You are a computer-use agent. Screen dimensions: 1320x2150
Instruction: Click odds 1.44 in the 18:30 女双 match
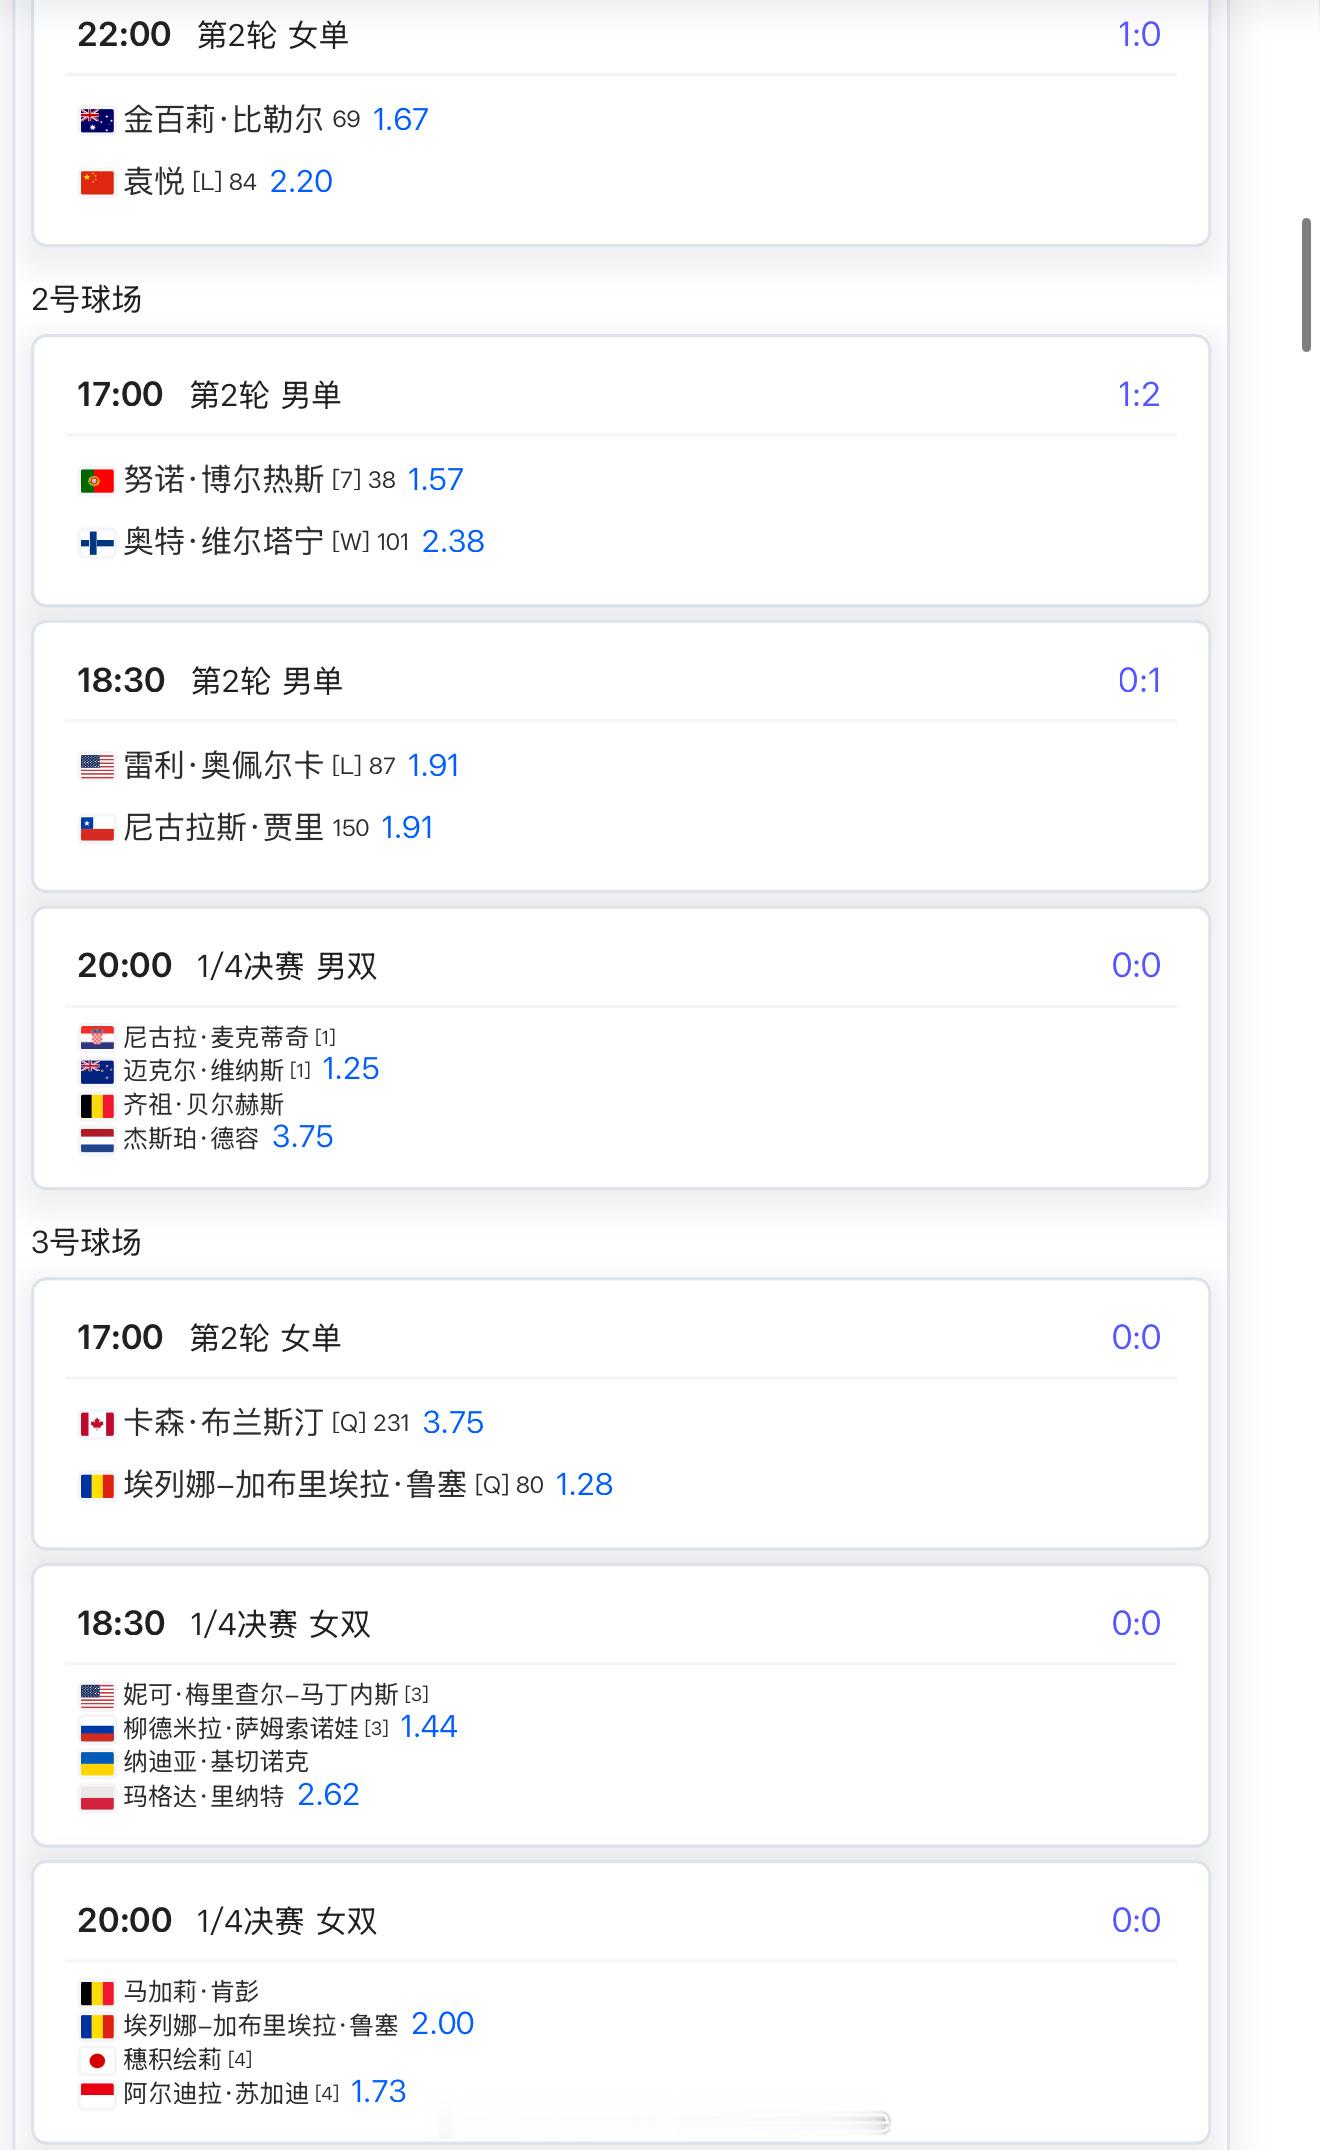428,1727
